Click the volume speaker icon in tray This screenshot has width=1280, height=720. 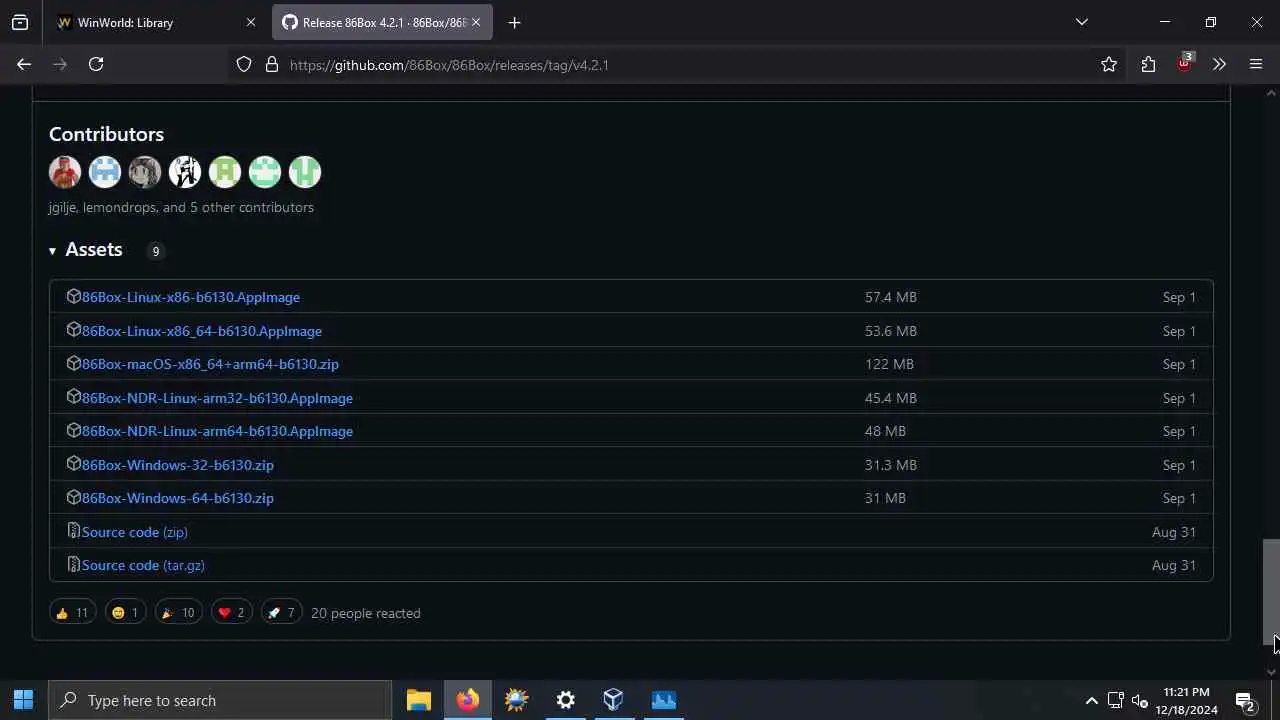[x=1139, y=700]
